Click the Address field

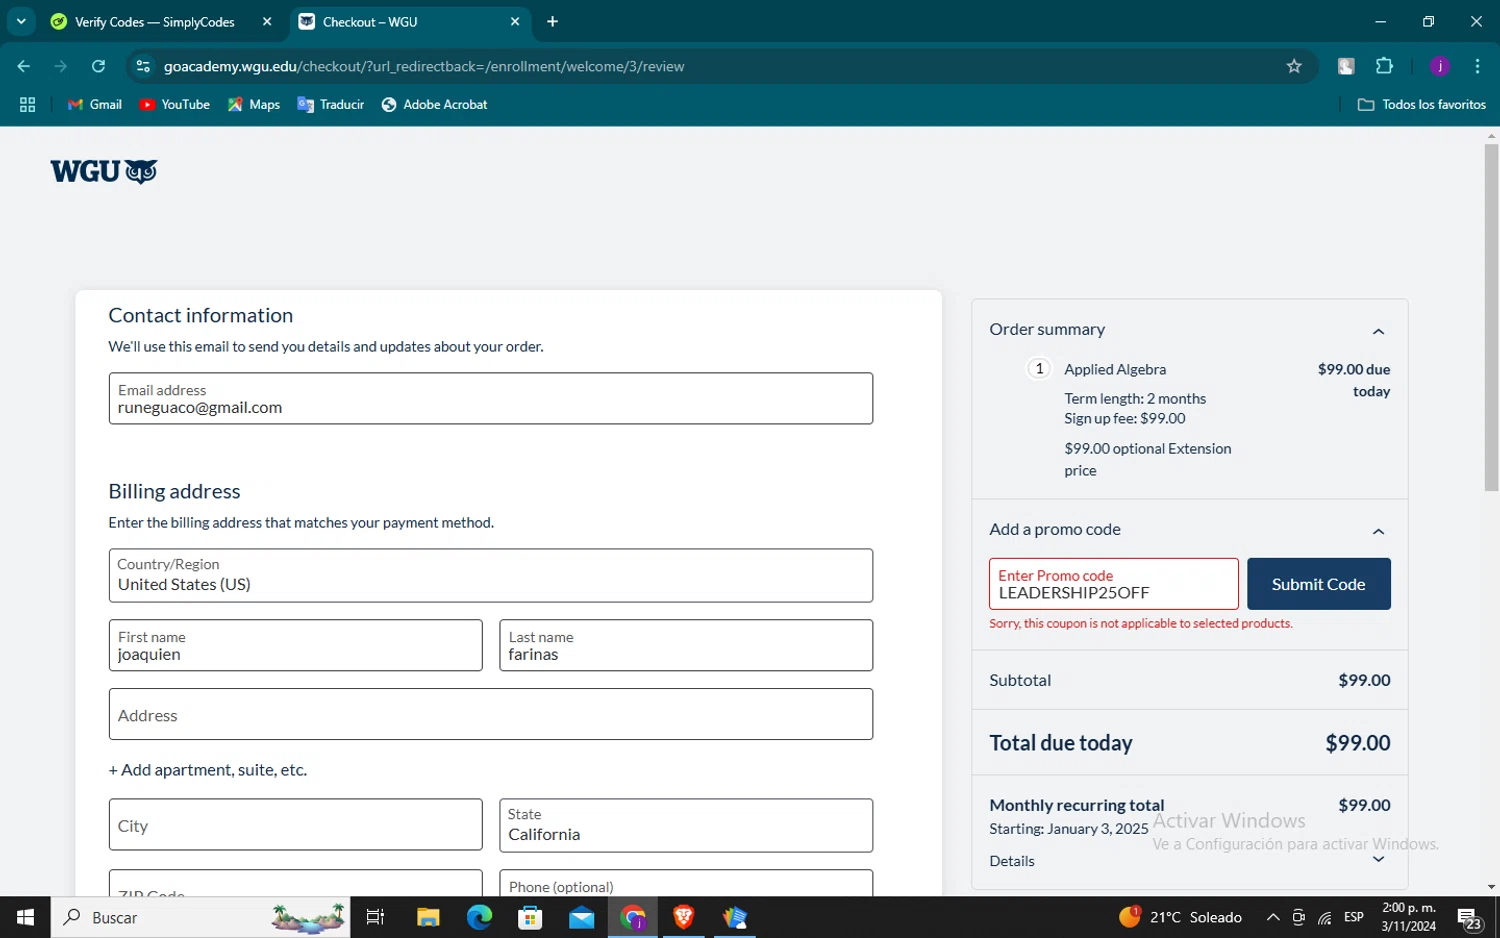click(490, 714)
